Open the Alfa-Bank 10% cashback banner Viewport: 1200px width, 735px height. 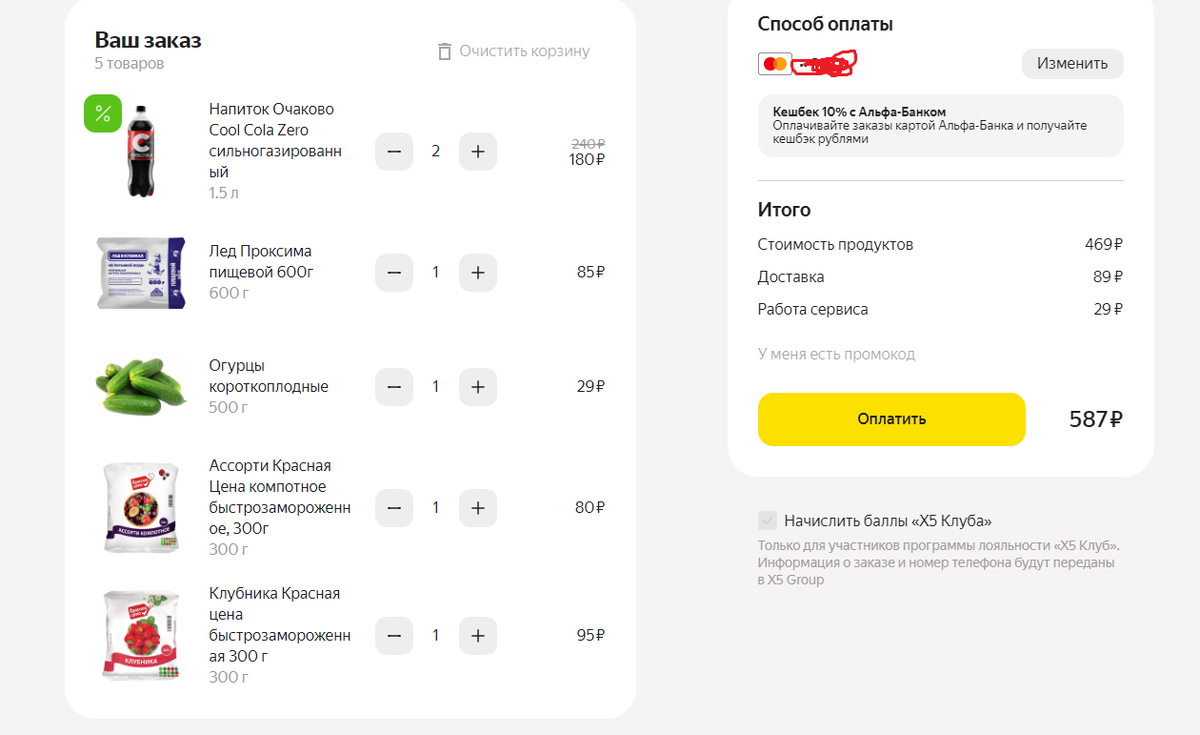[940, 125]
